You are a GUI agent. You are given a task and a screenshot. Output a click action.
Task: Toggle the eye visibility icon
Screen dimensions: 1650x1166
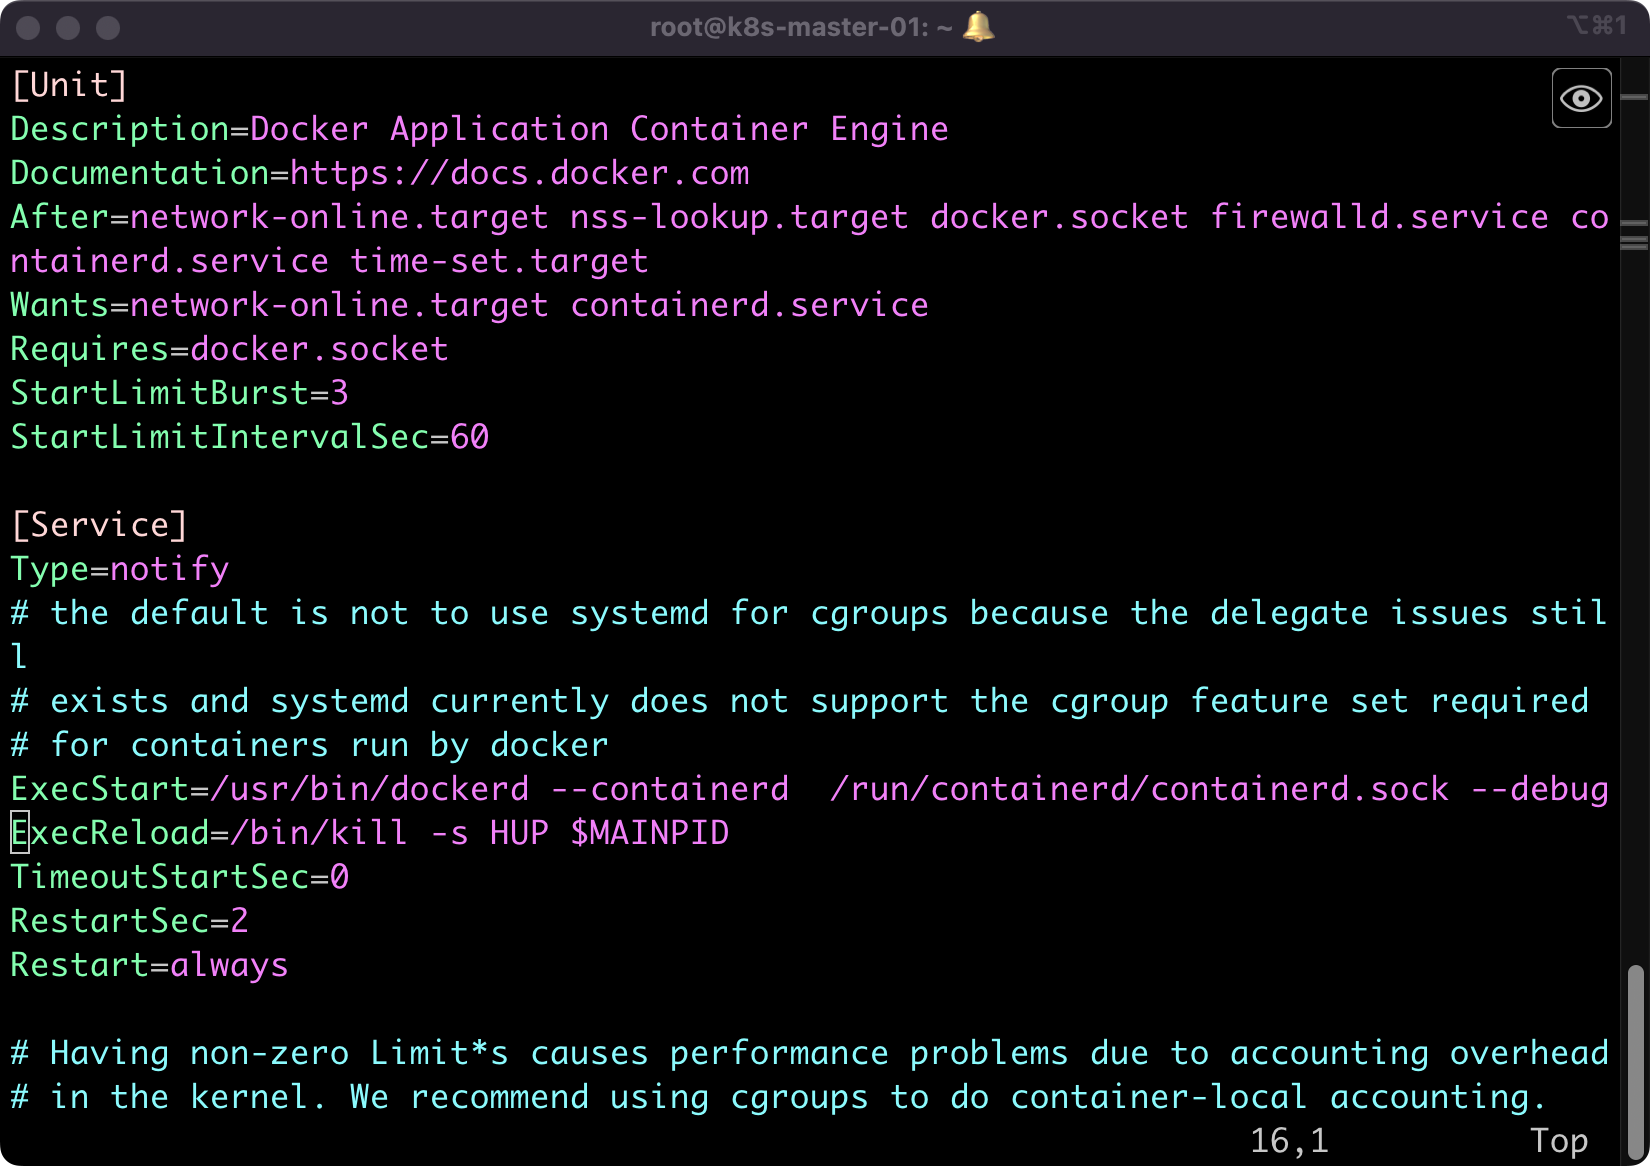point(1581,98)
